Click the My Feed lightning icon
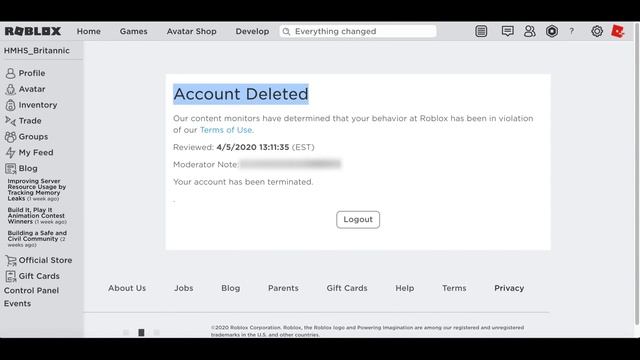Image resolution: width=640 pixels, height=360 pixels. 11,153
